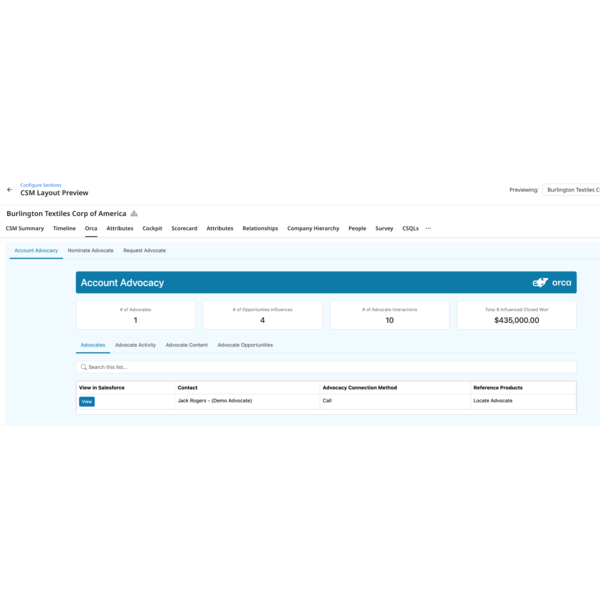
Task: Open the Relationships tab
Action: point(260,228)
